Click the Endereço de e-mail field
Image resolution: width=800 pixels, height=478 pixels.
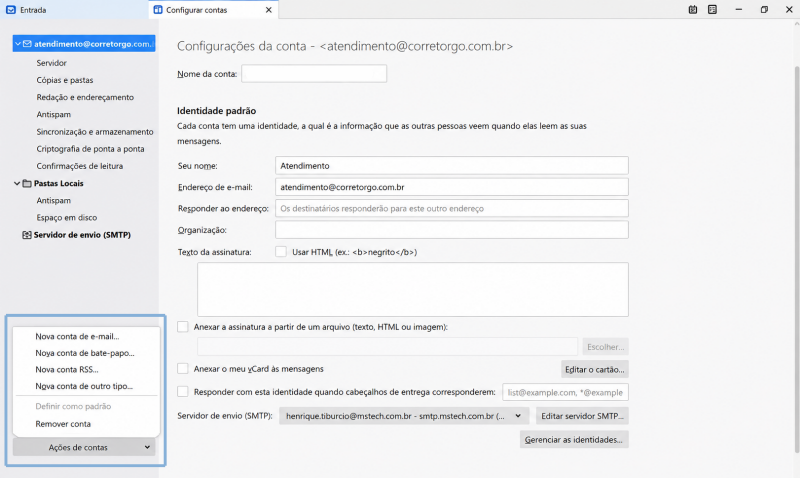point(452,187)
